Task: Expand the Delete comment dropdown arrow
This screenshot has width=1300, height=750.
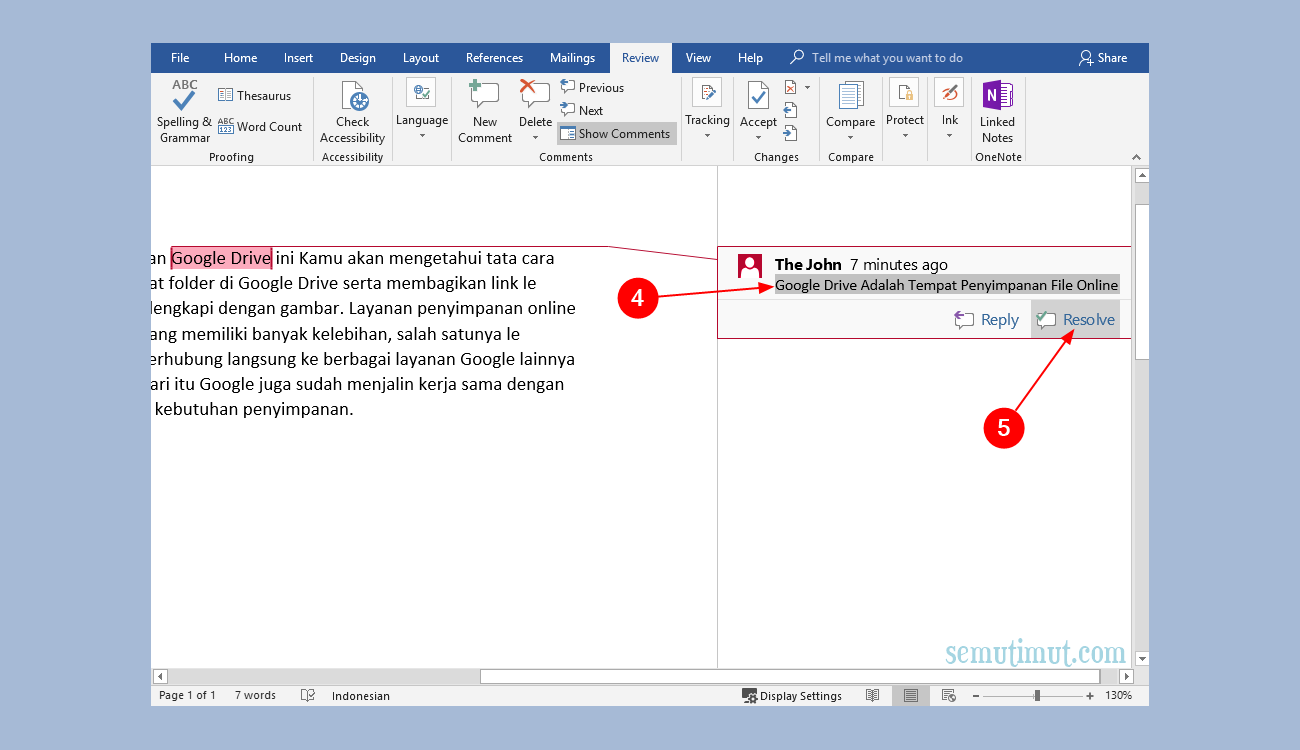Action: 535,138
